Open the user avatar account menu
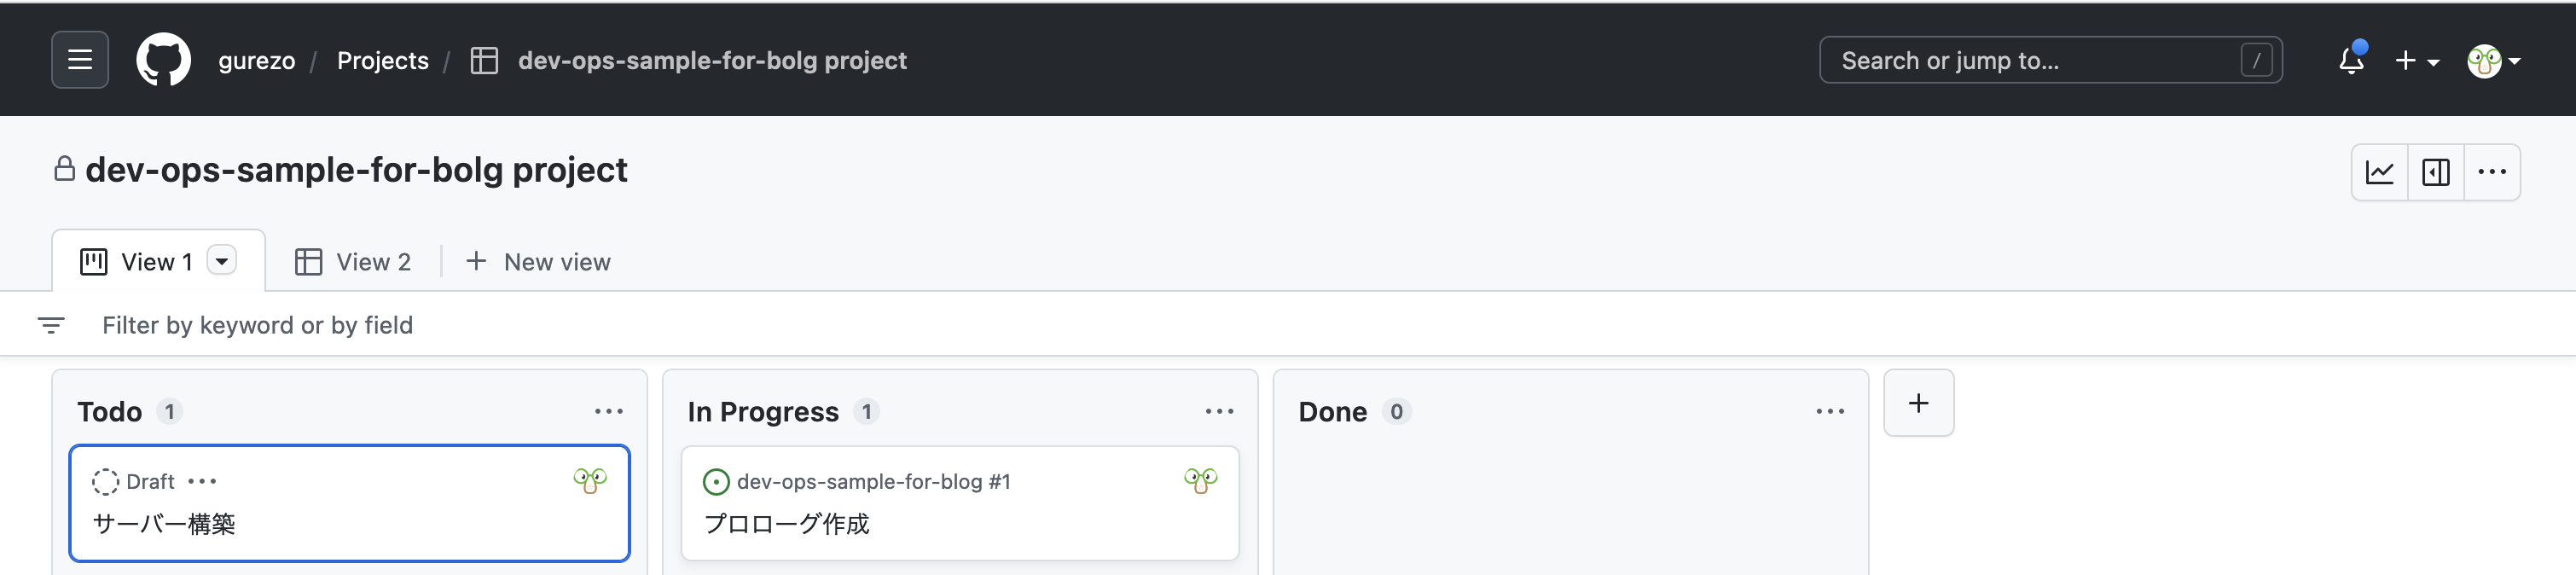This screenshot has width=2576, height=575. (2493, 61)
